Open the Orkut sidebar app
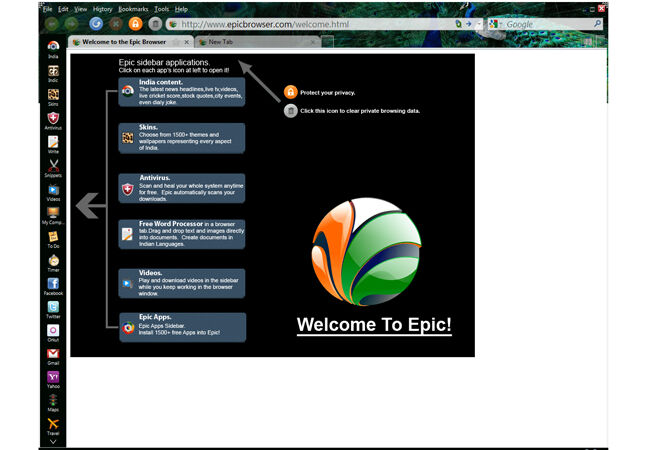This screenshot has height=450, width=650. tap(53, 333)
